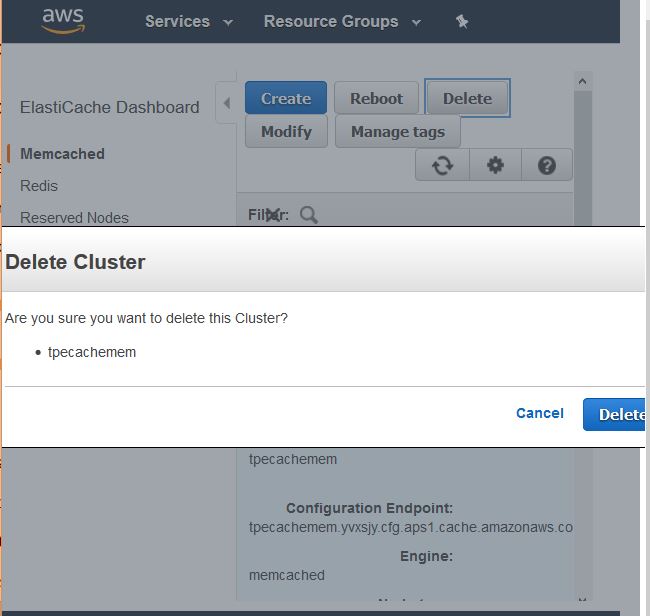Confirm deletion with the dialog Delete button

tap(617, 414)
